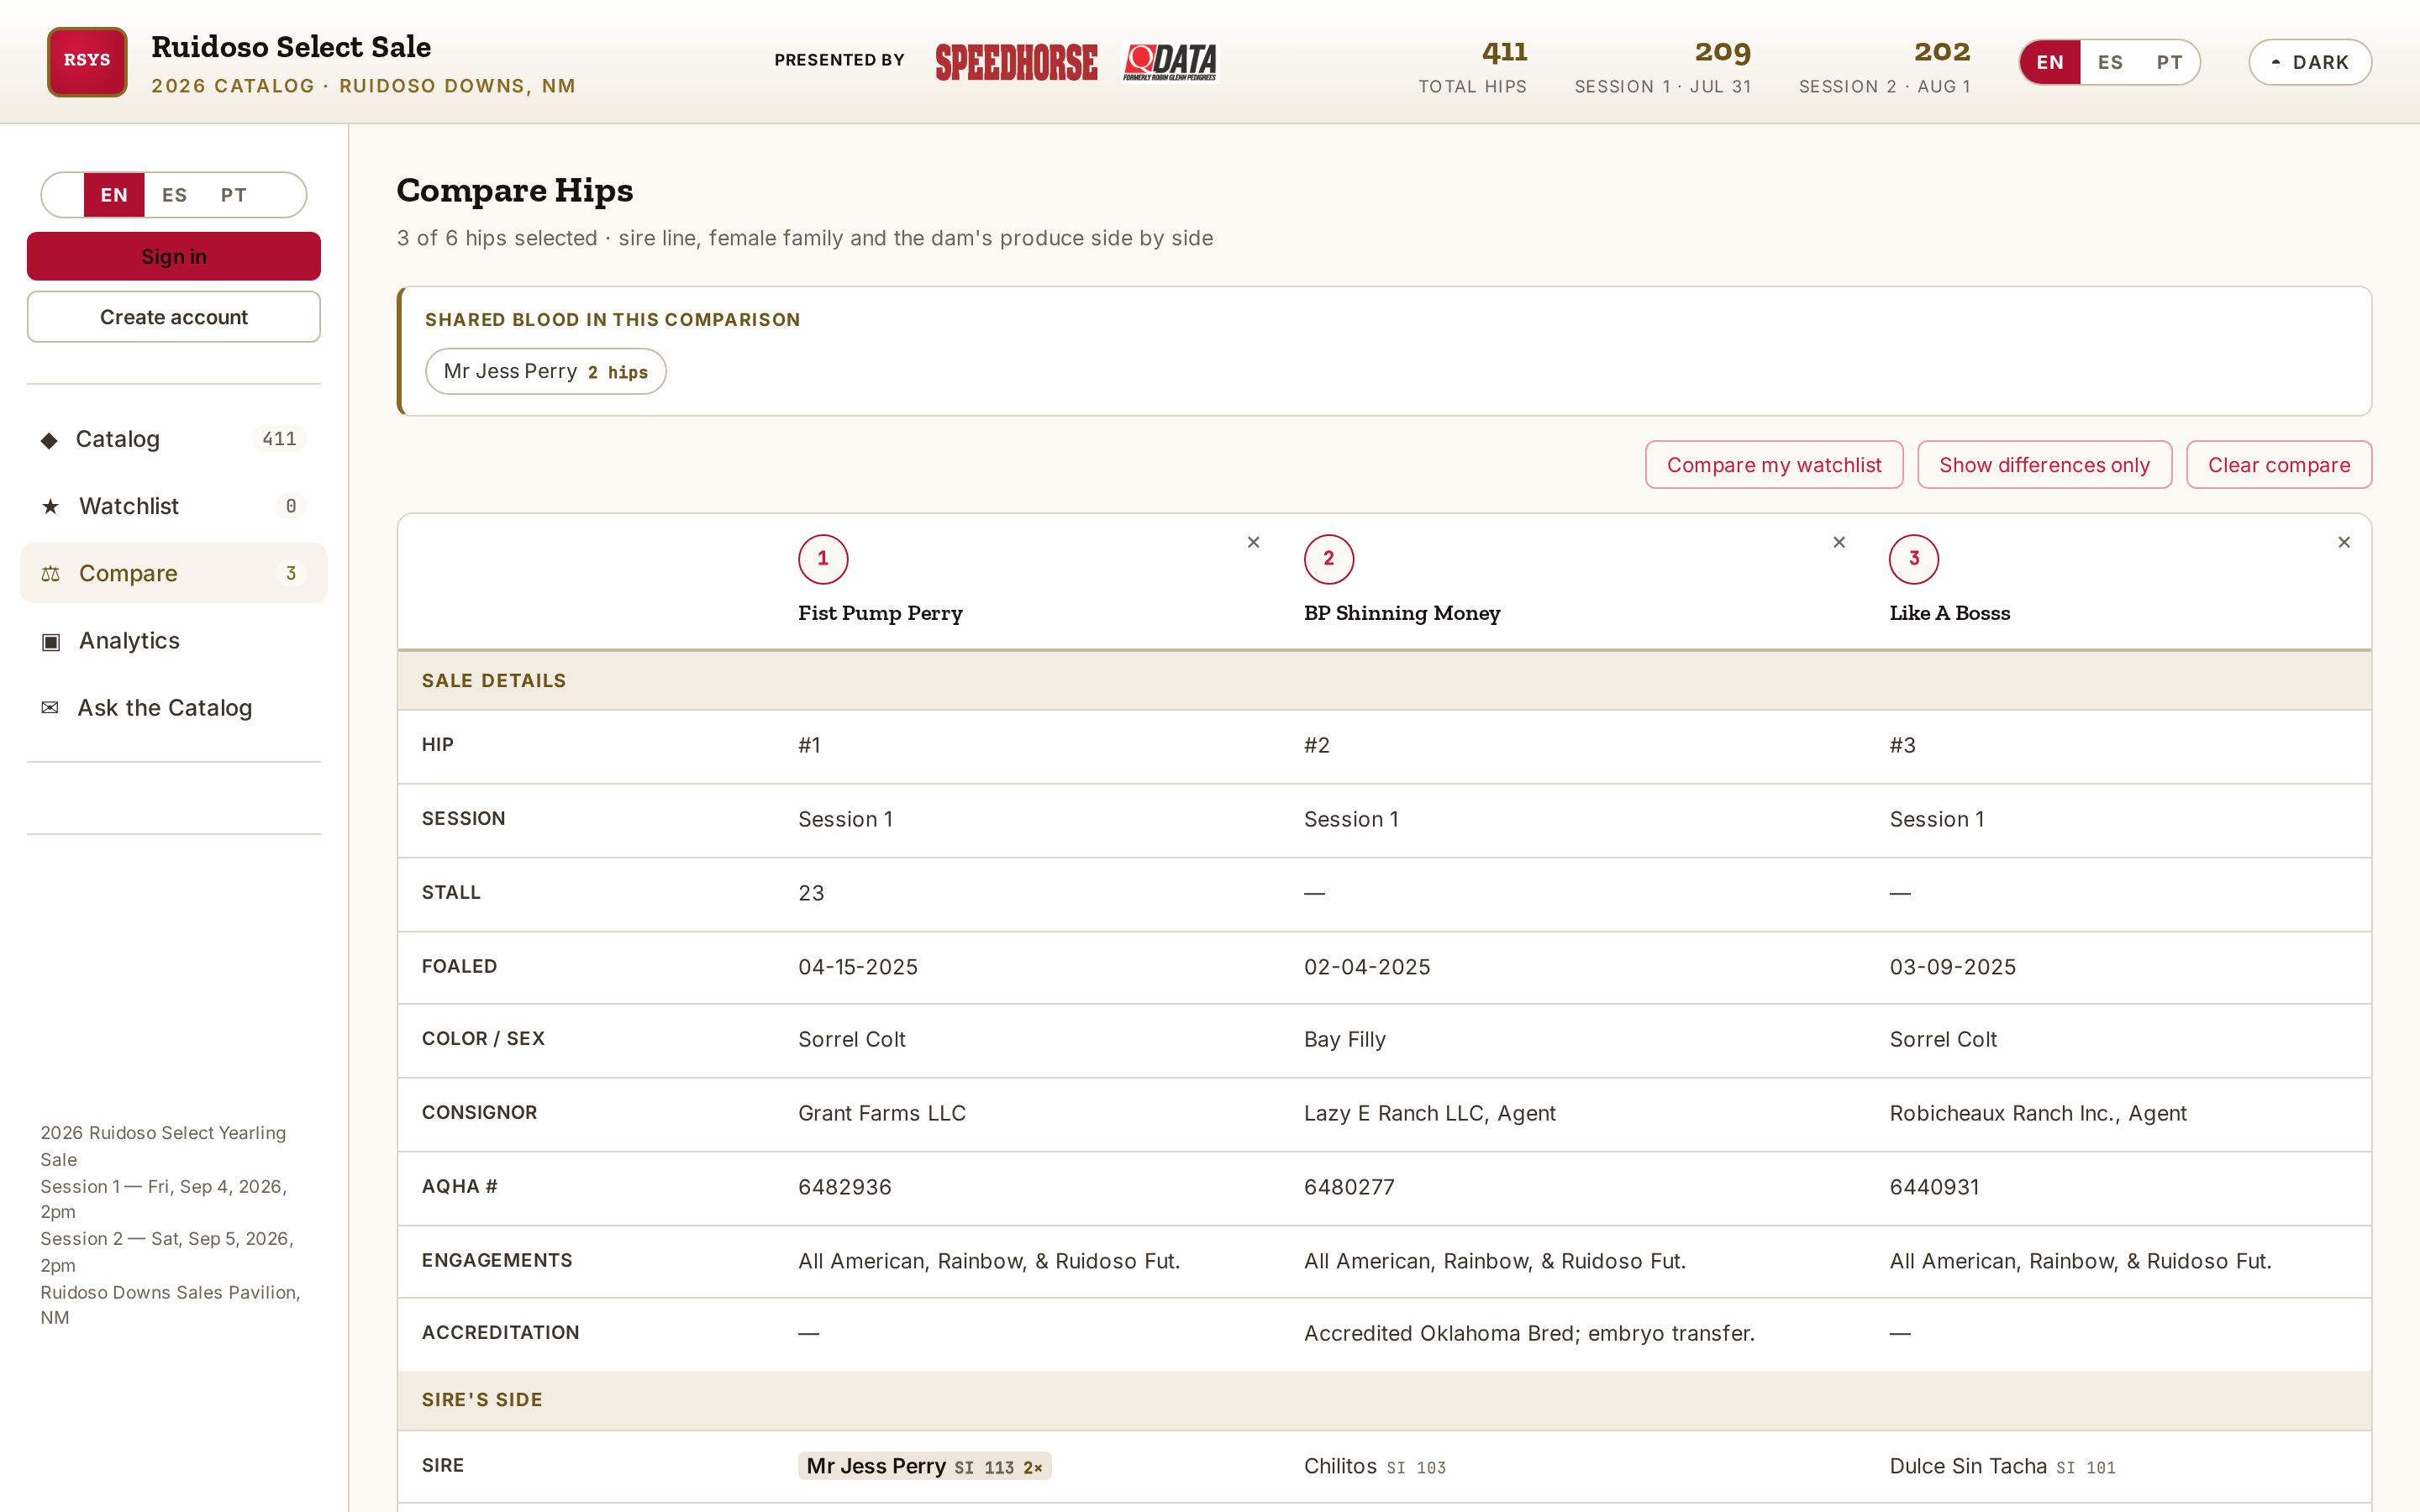Remove Like A Bosss from compare

pyautogui.click(x=2343, y=542)
